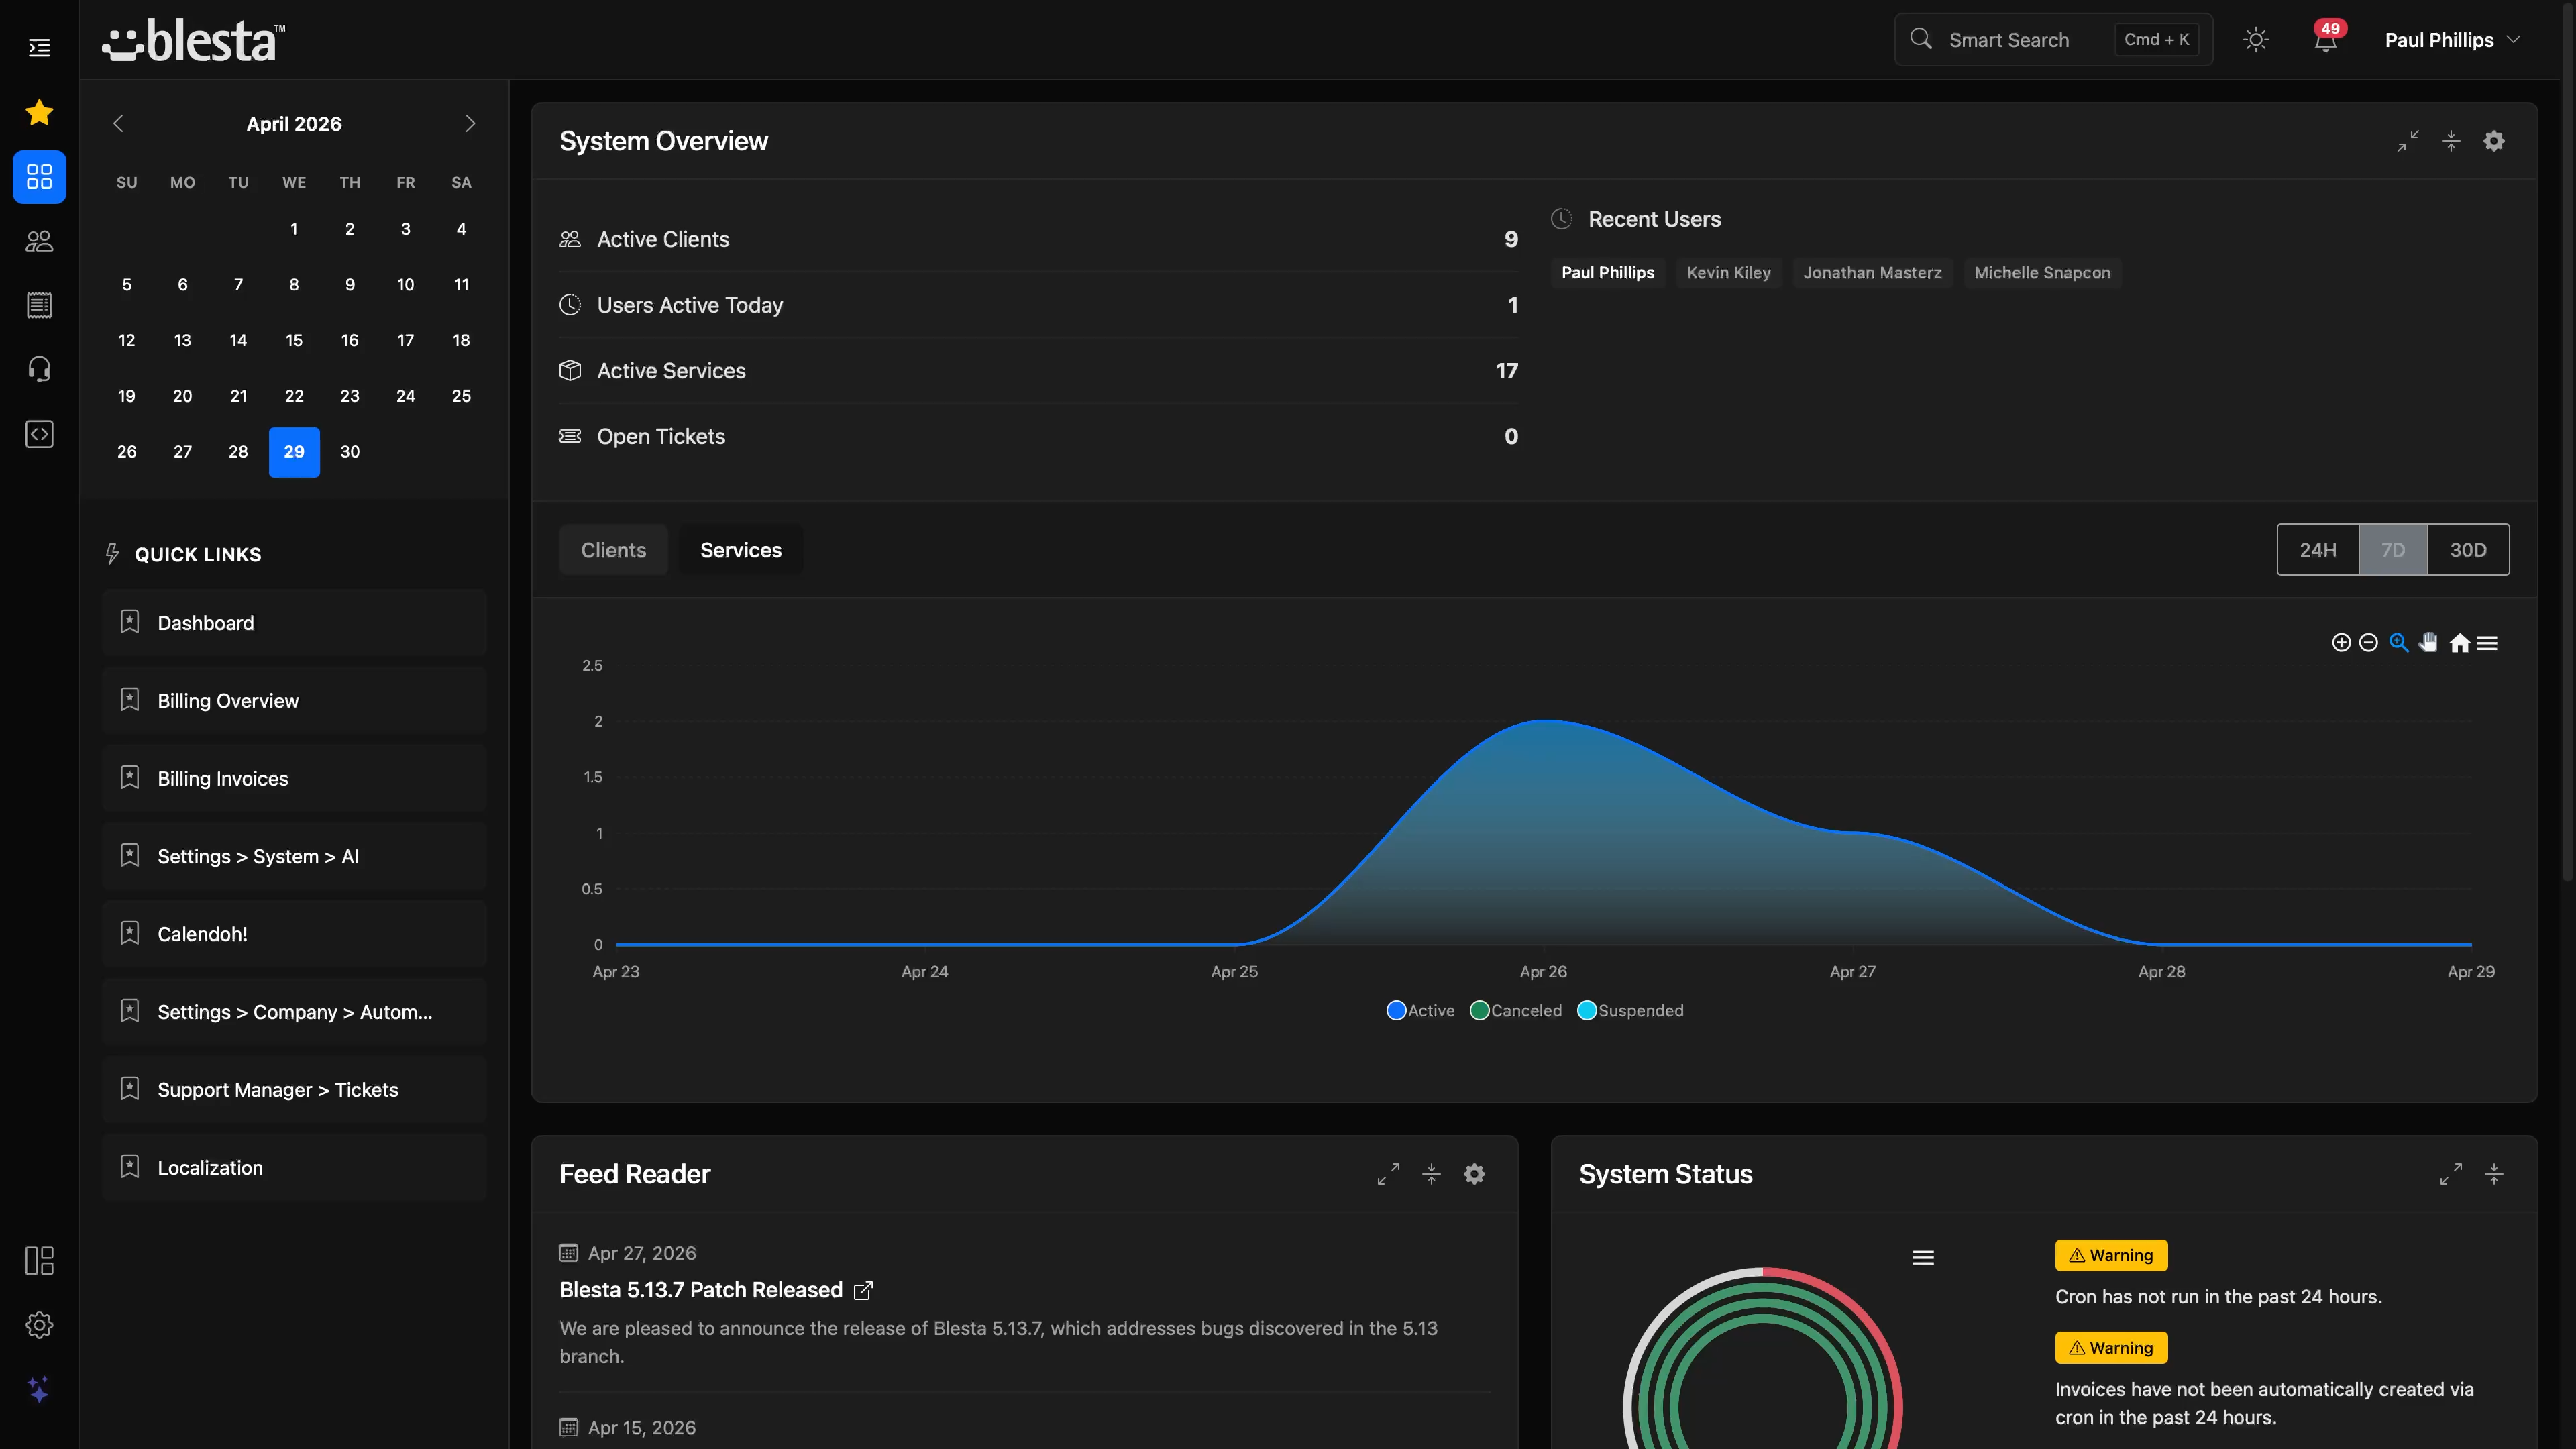The width and height of the screenshot is (2576, 1449).
Task: Select recent user Jonathan Masterz
Action: 1872,273
